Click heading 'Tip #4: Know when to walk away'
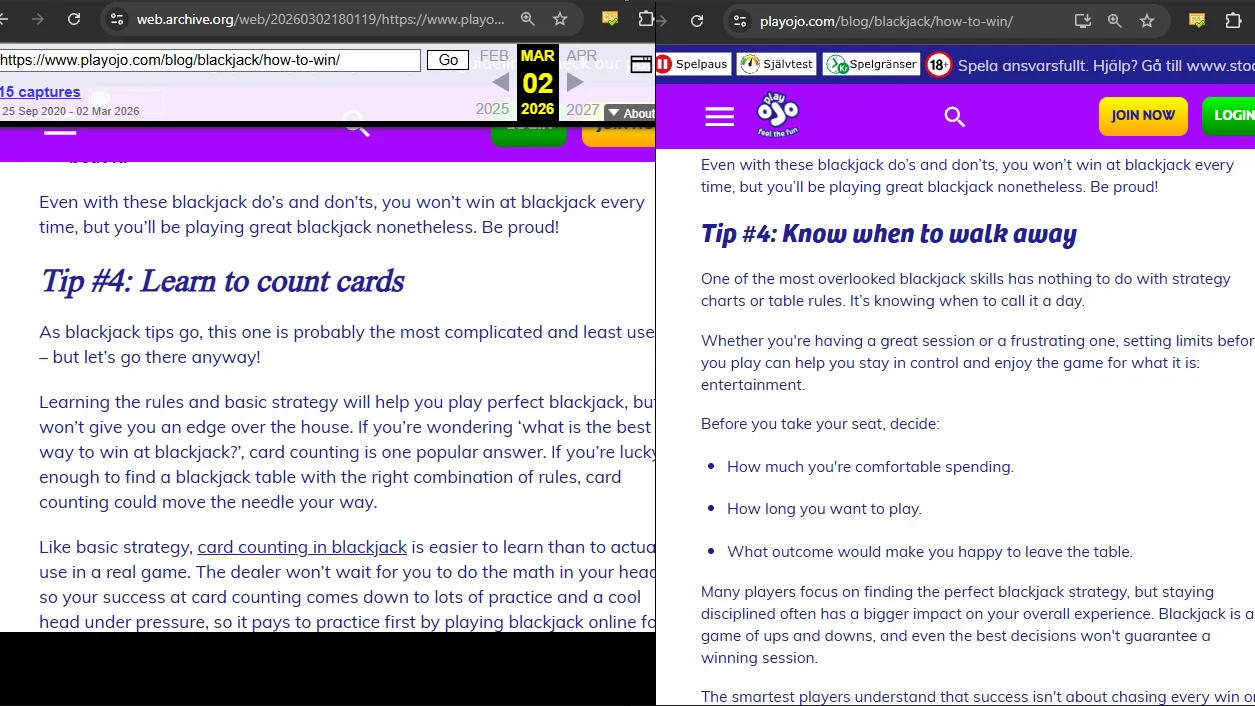The height and width of the screenshot is (706, 1255). click(x=889, y=234)
